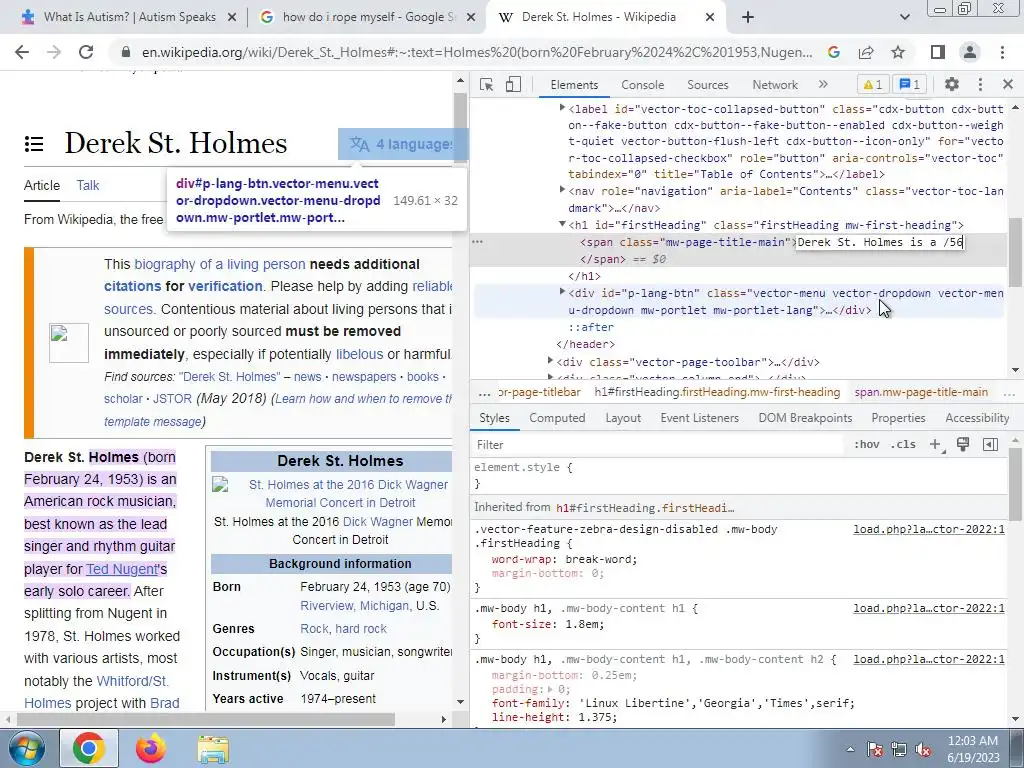The height and width of the screenshot is (768, 1024).
Task: Open Firefox from the taskbar
Action: point(151,748)
